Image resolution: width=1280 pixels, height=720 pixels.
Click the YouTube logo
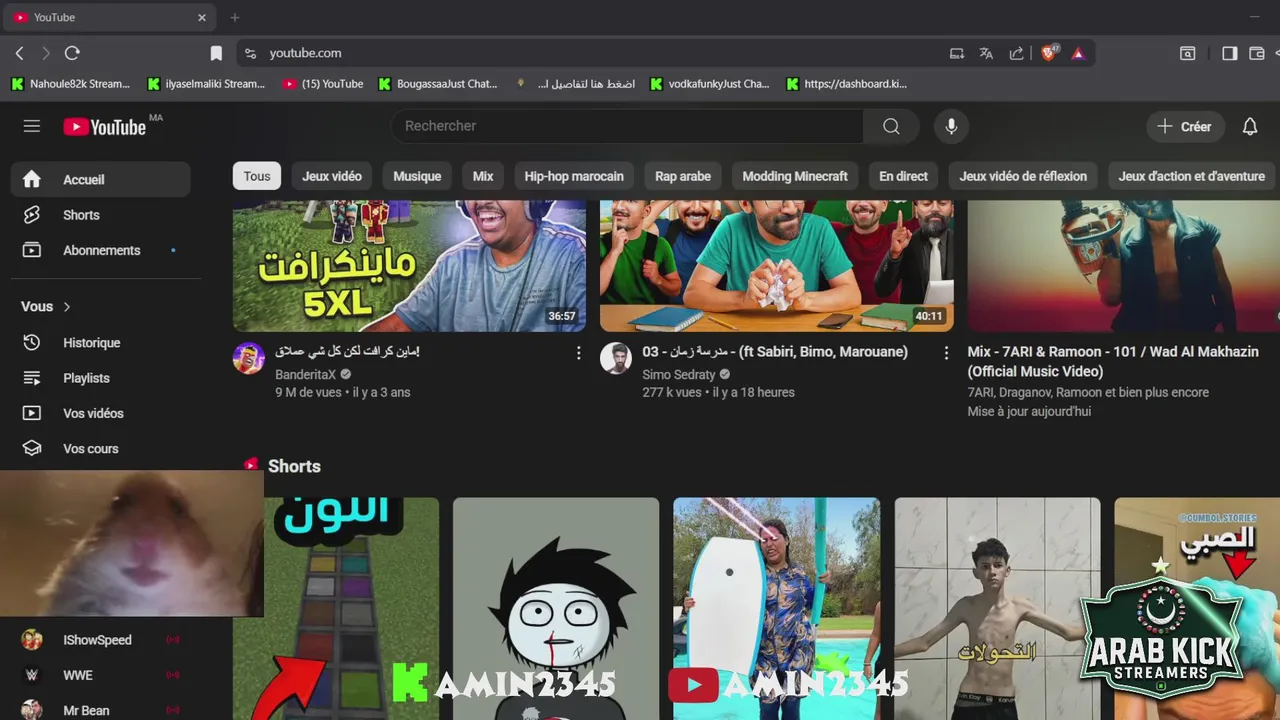pos(105,126)
